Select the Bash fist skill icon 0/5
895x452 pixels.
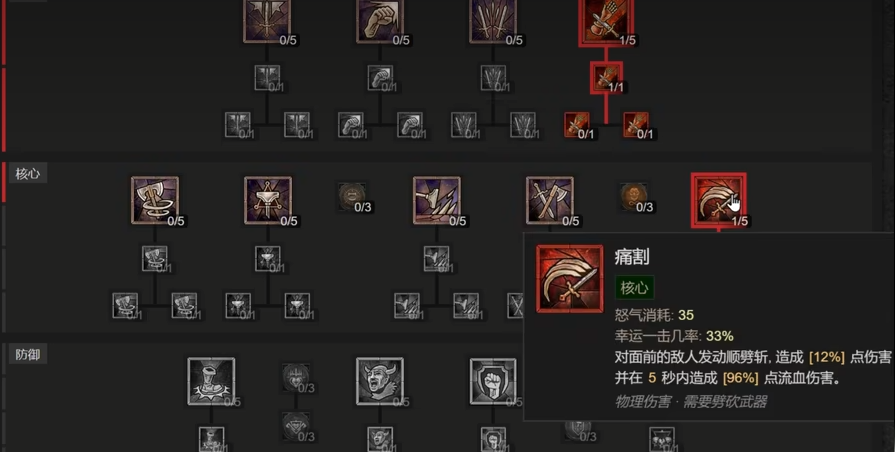coord(380,22)
